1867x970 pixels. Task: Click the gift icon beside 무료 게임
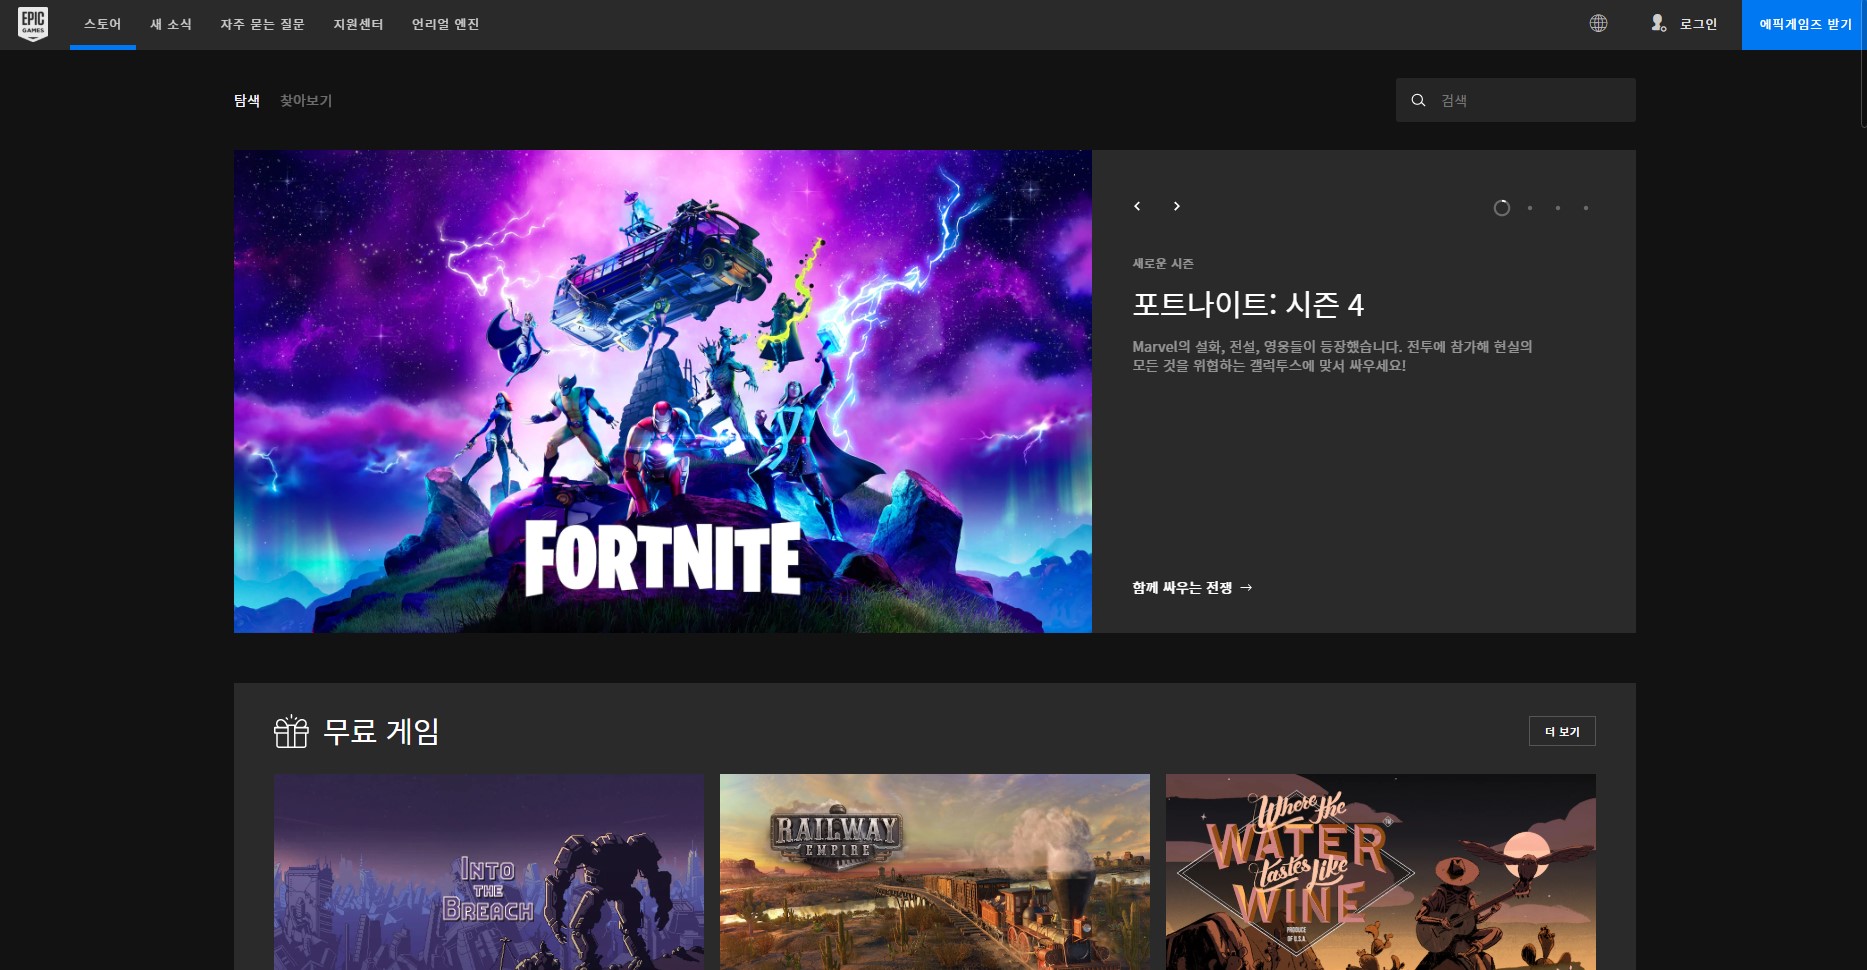pyautogui.click(x=291, y=731)
